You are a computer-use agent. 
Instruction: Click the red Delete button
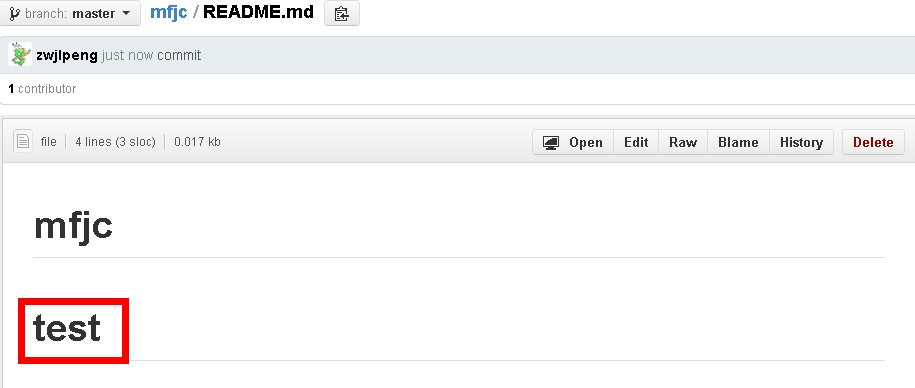pos(873,142)
